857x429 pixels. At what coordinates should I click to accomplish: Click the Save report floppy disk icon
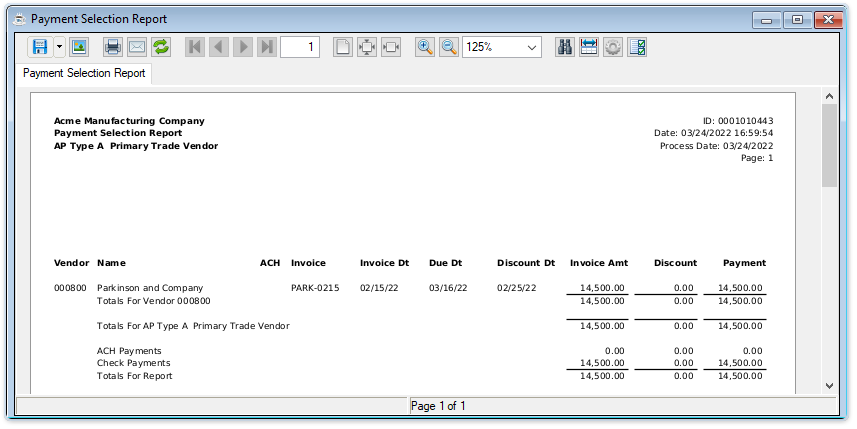click(x=40, y=47)
